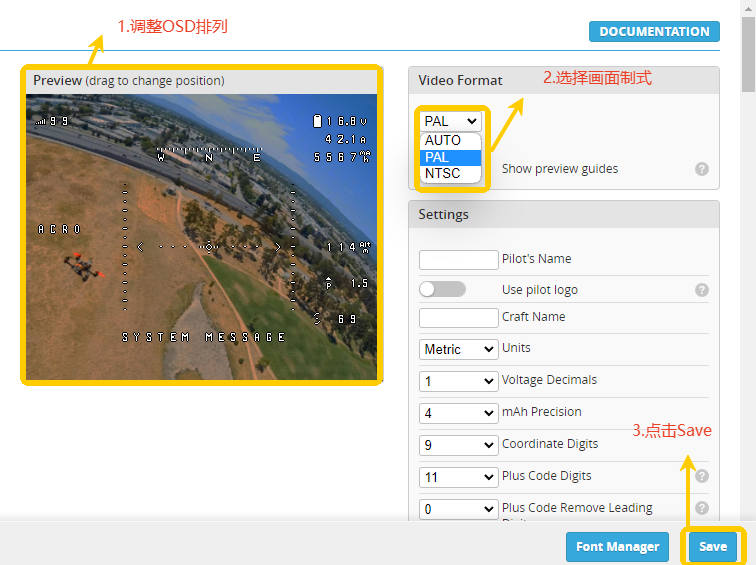This screenshot has width=756, height=565.
Task: Click the Craft Name input field
Action: tap(459, 318)
